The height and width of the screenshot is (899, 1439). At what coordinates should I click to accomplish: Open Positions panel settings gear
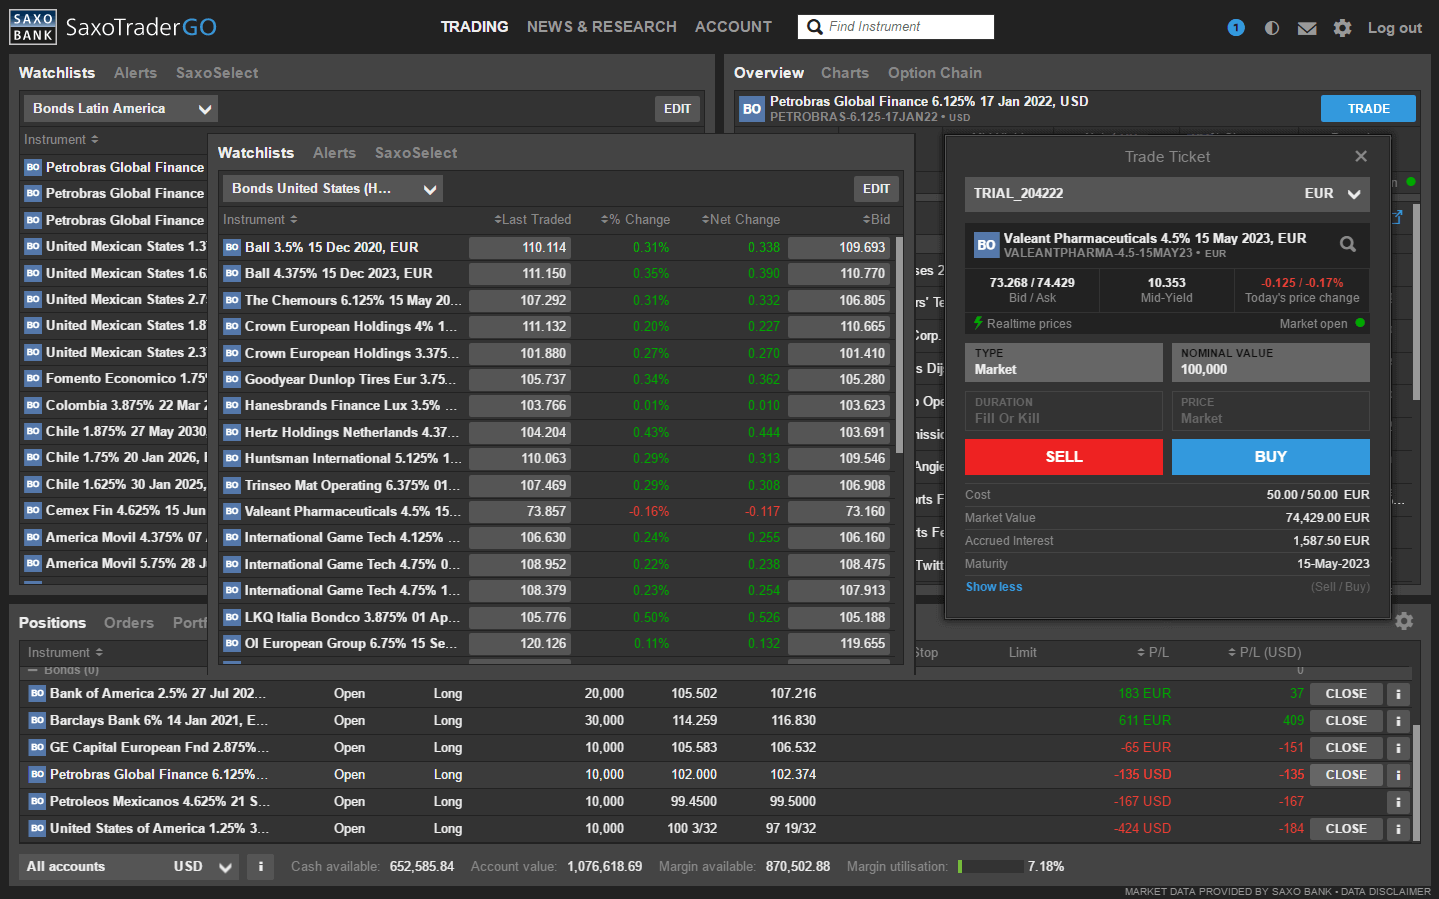[1404, 621]
